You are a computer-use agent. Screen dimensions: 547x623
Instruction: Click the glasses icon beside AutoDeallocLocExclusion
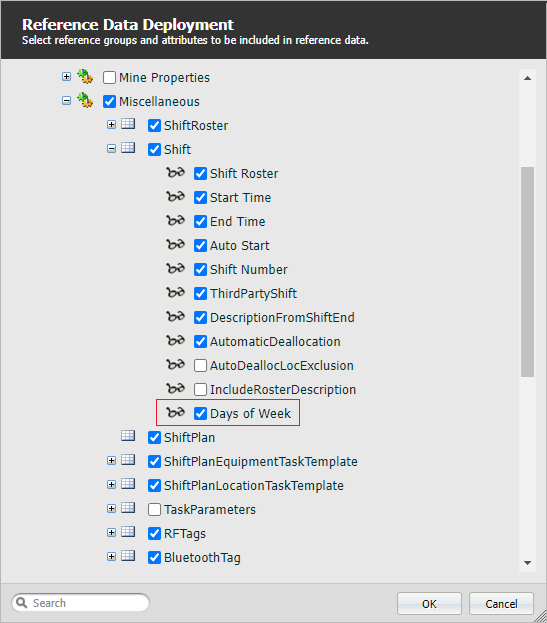[175, 364]
